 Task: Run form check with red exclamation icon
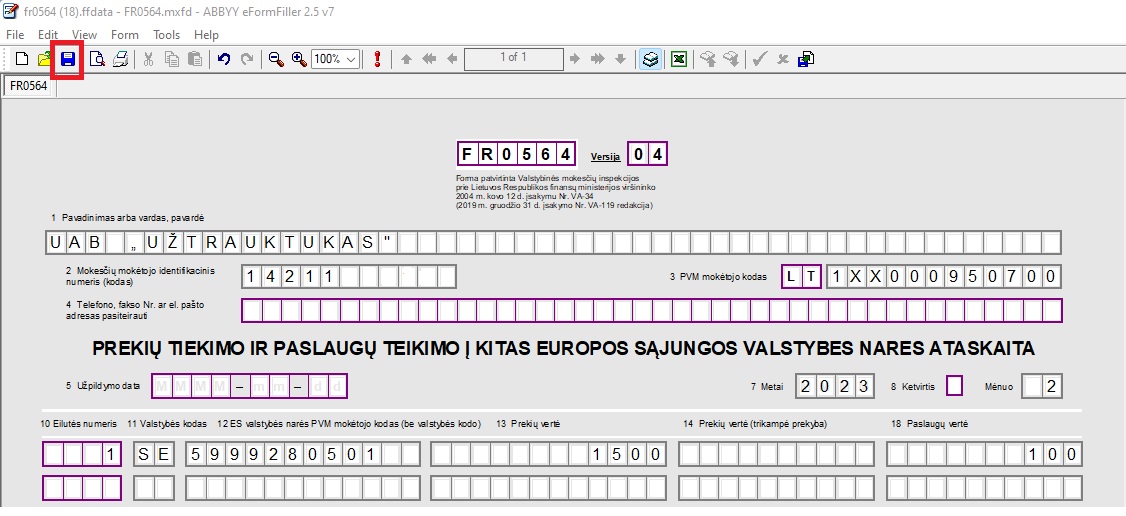pyautogui.click(x=378, y=60)
